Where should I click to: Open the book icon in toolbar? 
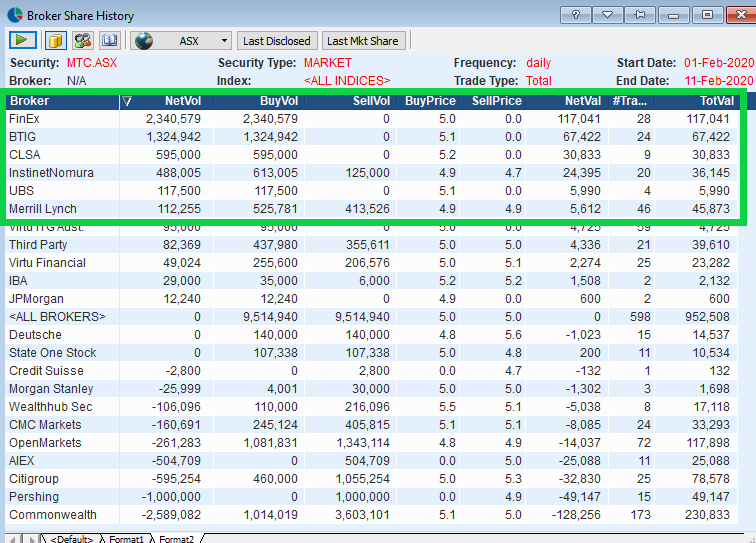pos(109,41)
